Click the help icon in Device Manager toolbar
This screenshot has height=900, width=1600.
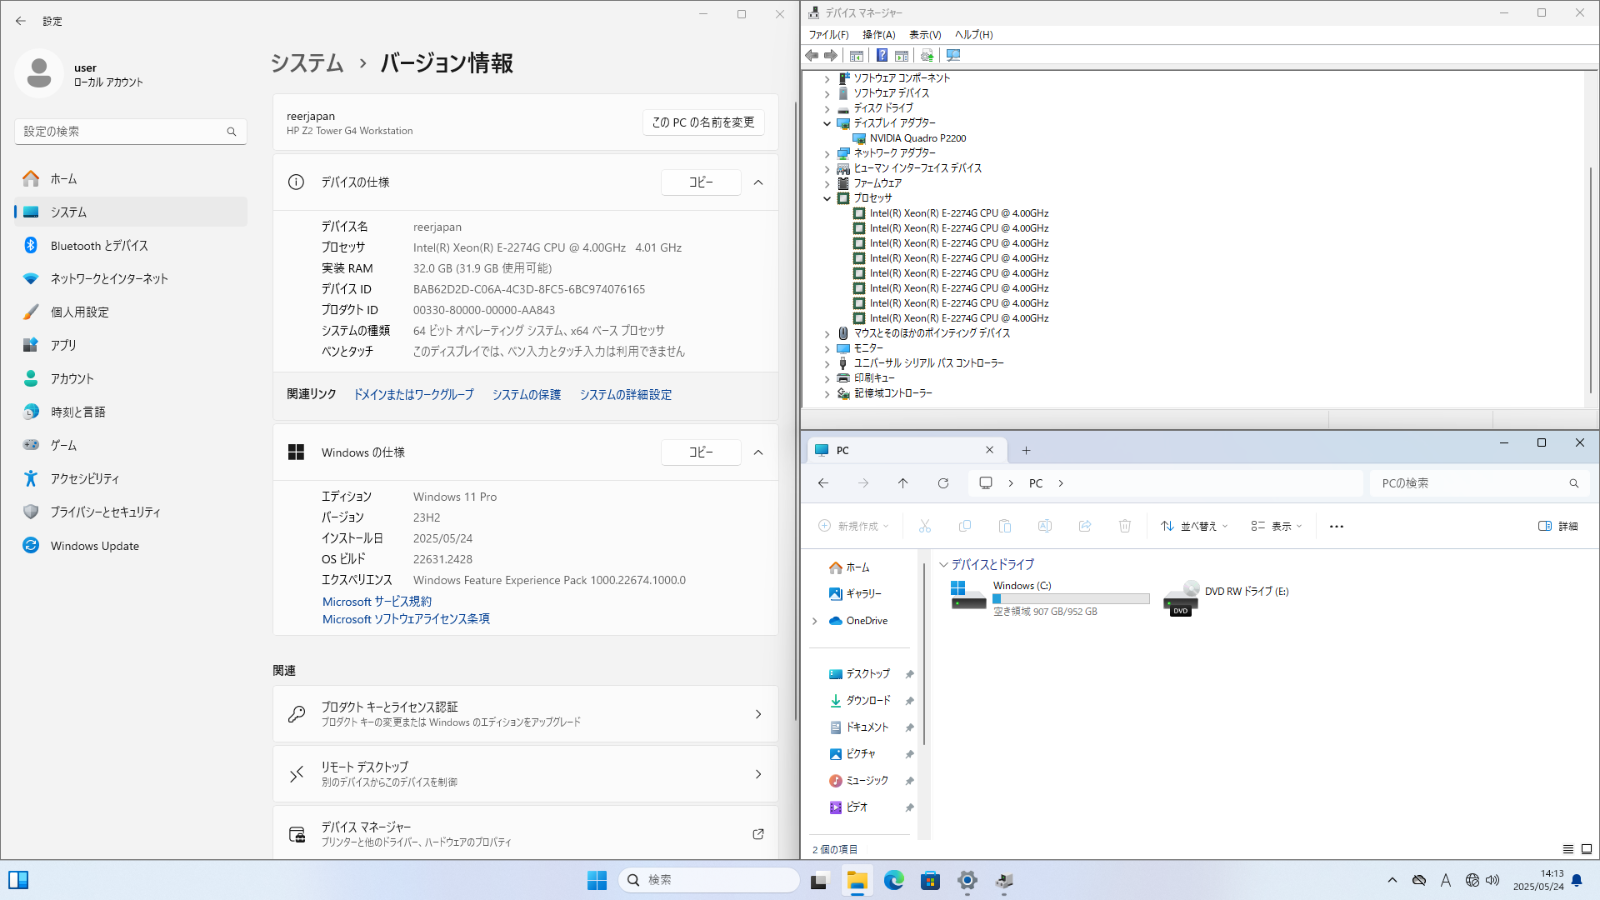pos(882,56)
